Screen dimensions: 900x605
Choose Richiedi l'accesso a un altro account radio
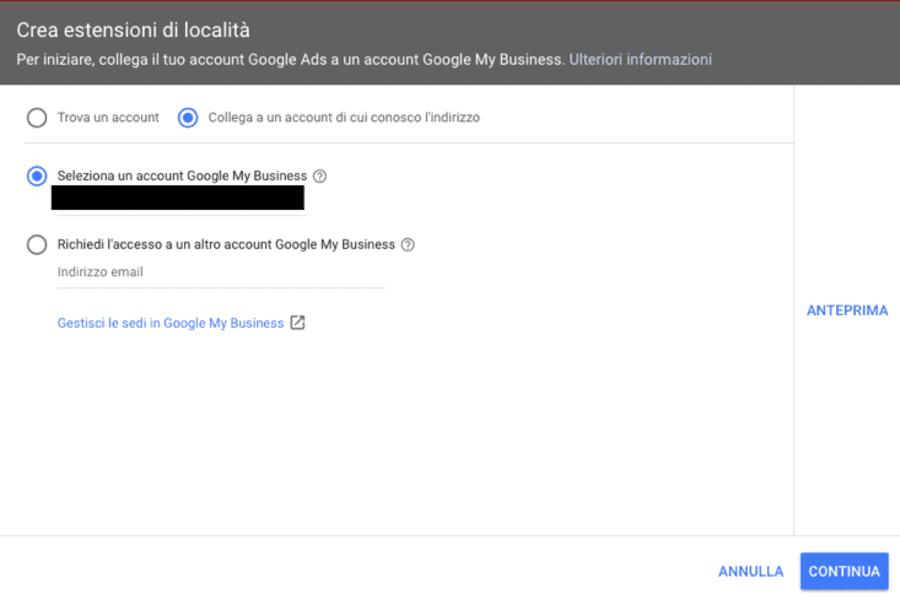[37, 245]
